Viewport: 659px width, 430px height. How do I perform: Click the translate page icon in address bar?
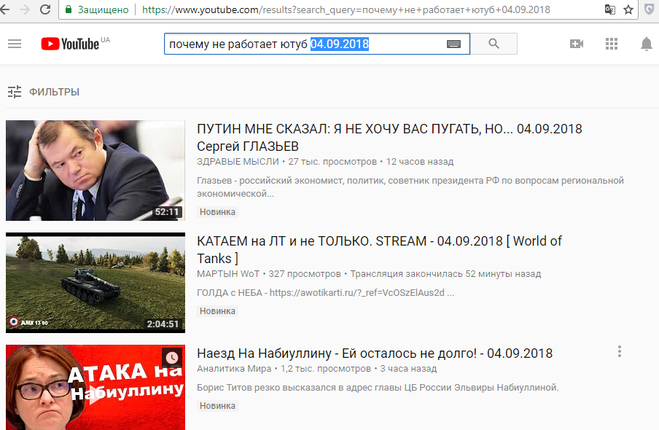(x=609, y=10)
